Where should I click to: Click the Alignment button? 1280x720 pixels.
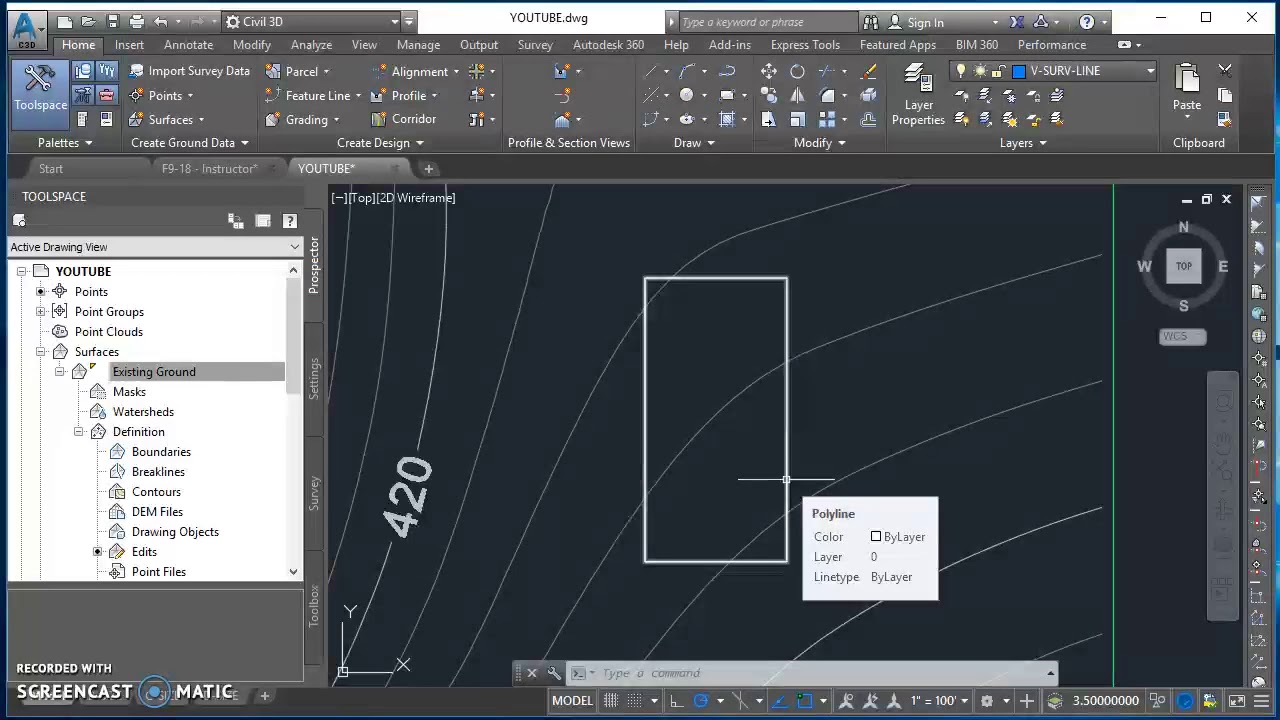pos(419,71)
